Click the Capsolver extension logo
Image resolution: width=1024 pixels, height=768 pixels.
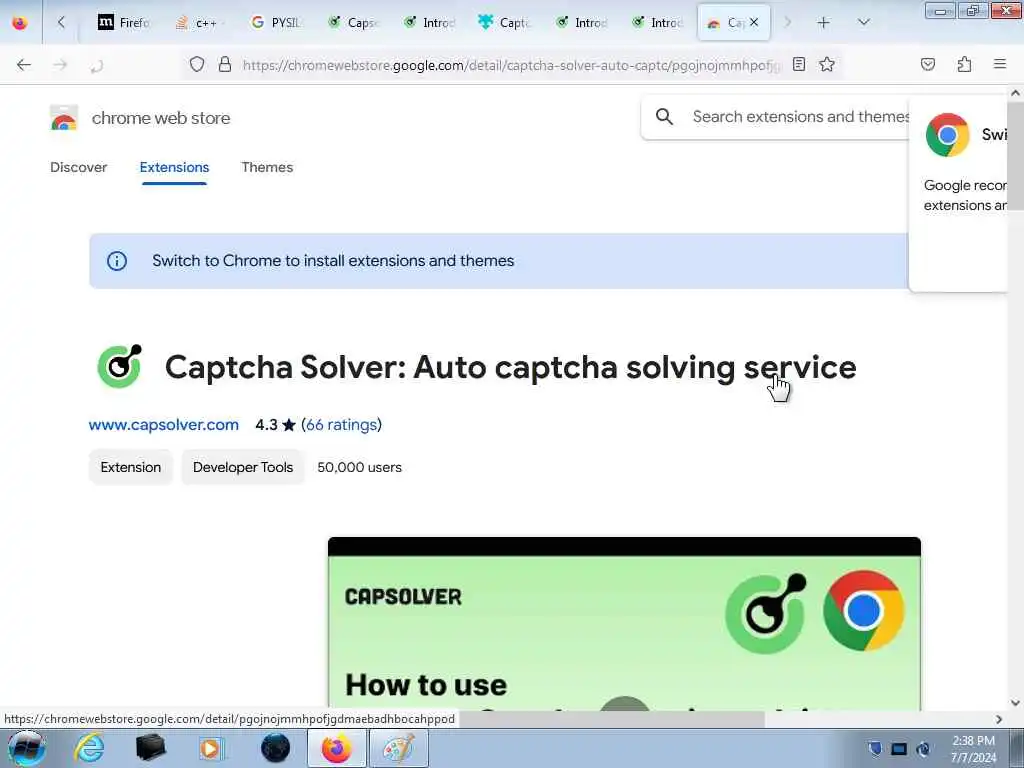pyautogui.click(x=120, y=366)
